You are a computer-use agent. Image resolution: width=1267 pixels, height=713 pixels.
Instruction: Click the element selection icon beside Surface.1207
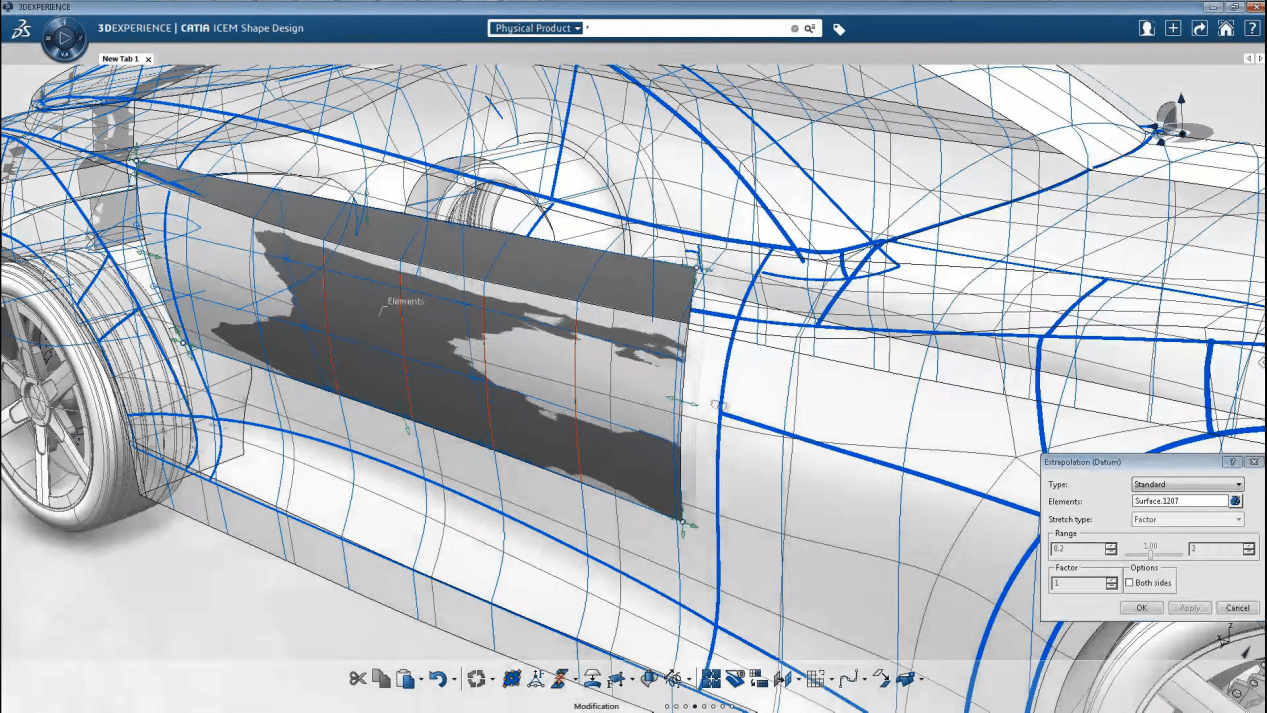[1236, 501]
